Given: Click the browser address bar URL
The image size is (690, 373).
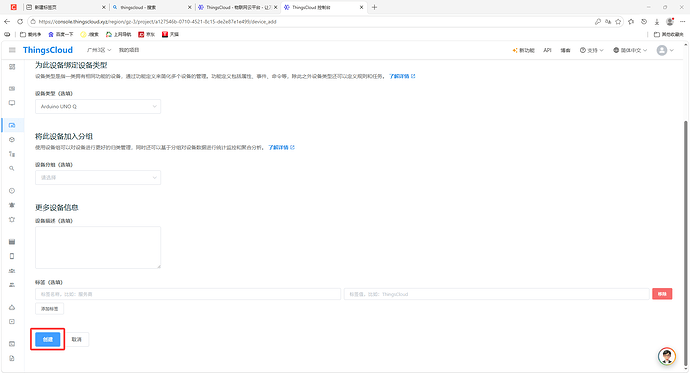Looking at the screenshot, I should [158, 22].
